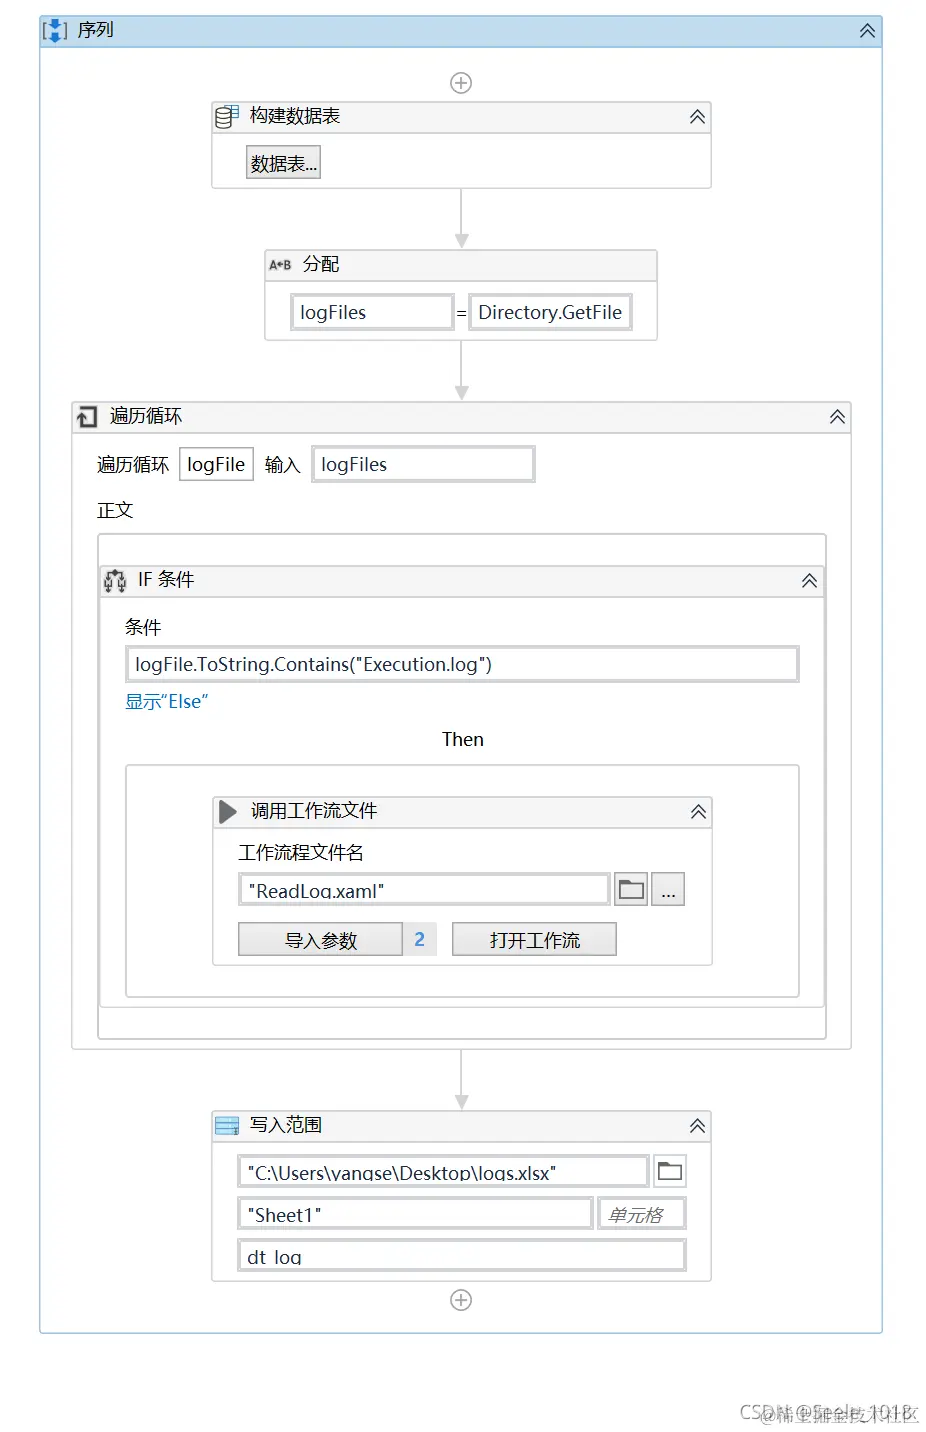Image resolution: width=926 pixels, height=1432 pixels.
Task: Add activity via top plus circle
Action: (x=461, y=83)
